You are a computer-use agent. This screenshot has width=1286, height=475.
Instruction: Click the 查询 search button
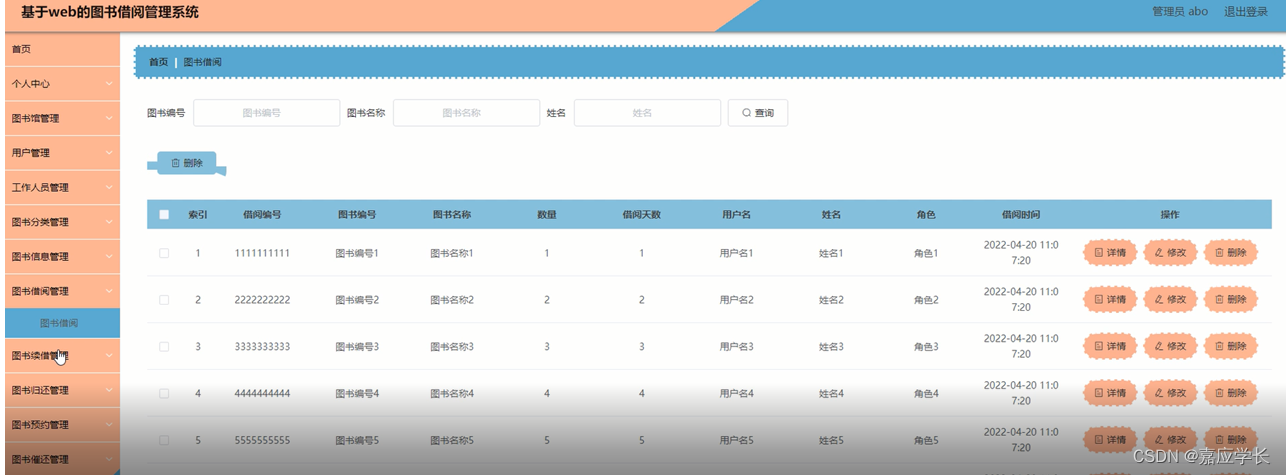coord(757,113)
